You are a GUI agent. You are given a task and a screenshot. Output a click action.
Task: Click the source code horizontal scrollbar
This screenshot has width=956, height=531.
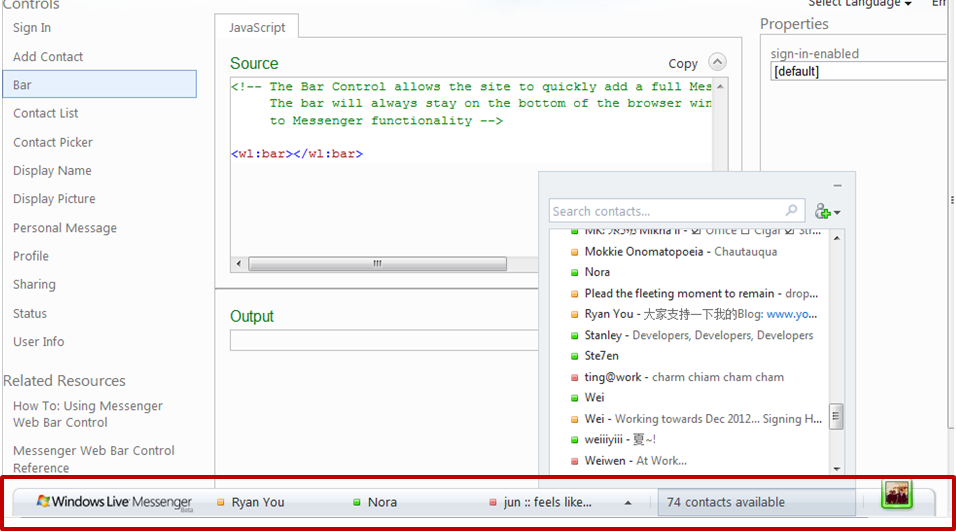tap(377, 264)
